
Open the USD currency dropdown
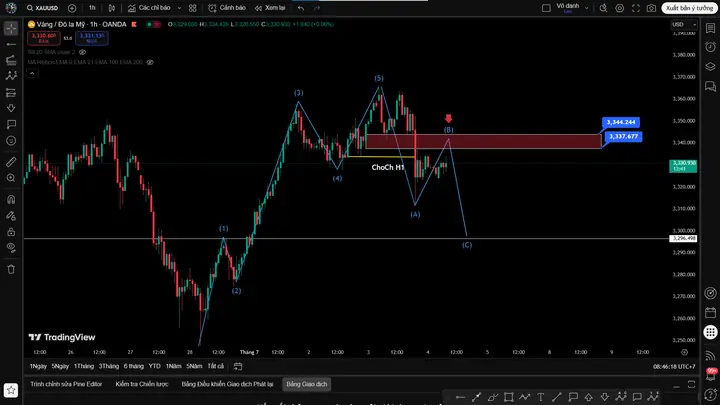pos(684,25)
